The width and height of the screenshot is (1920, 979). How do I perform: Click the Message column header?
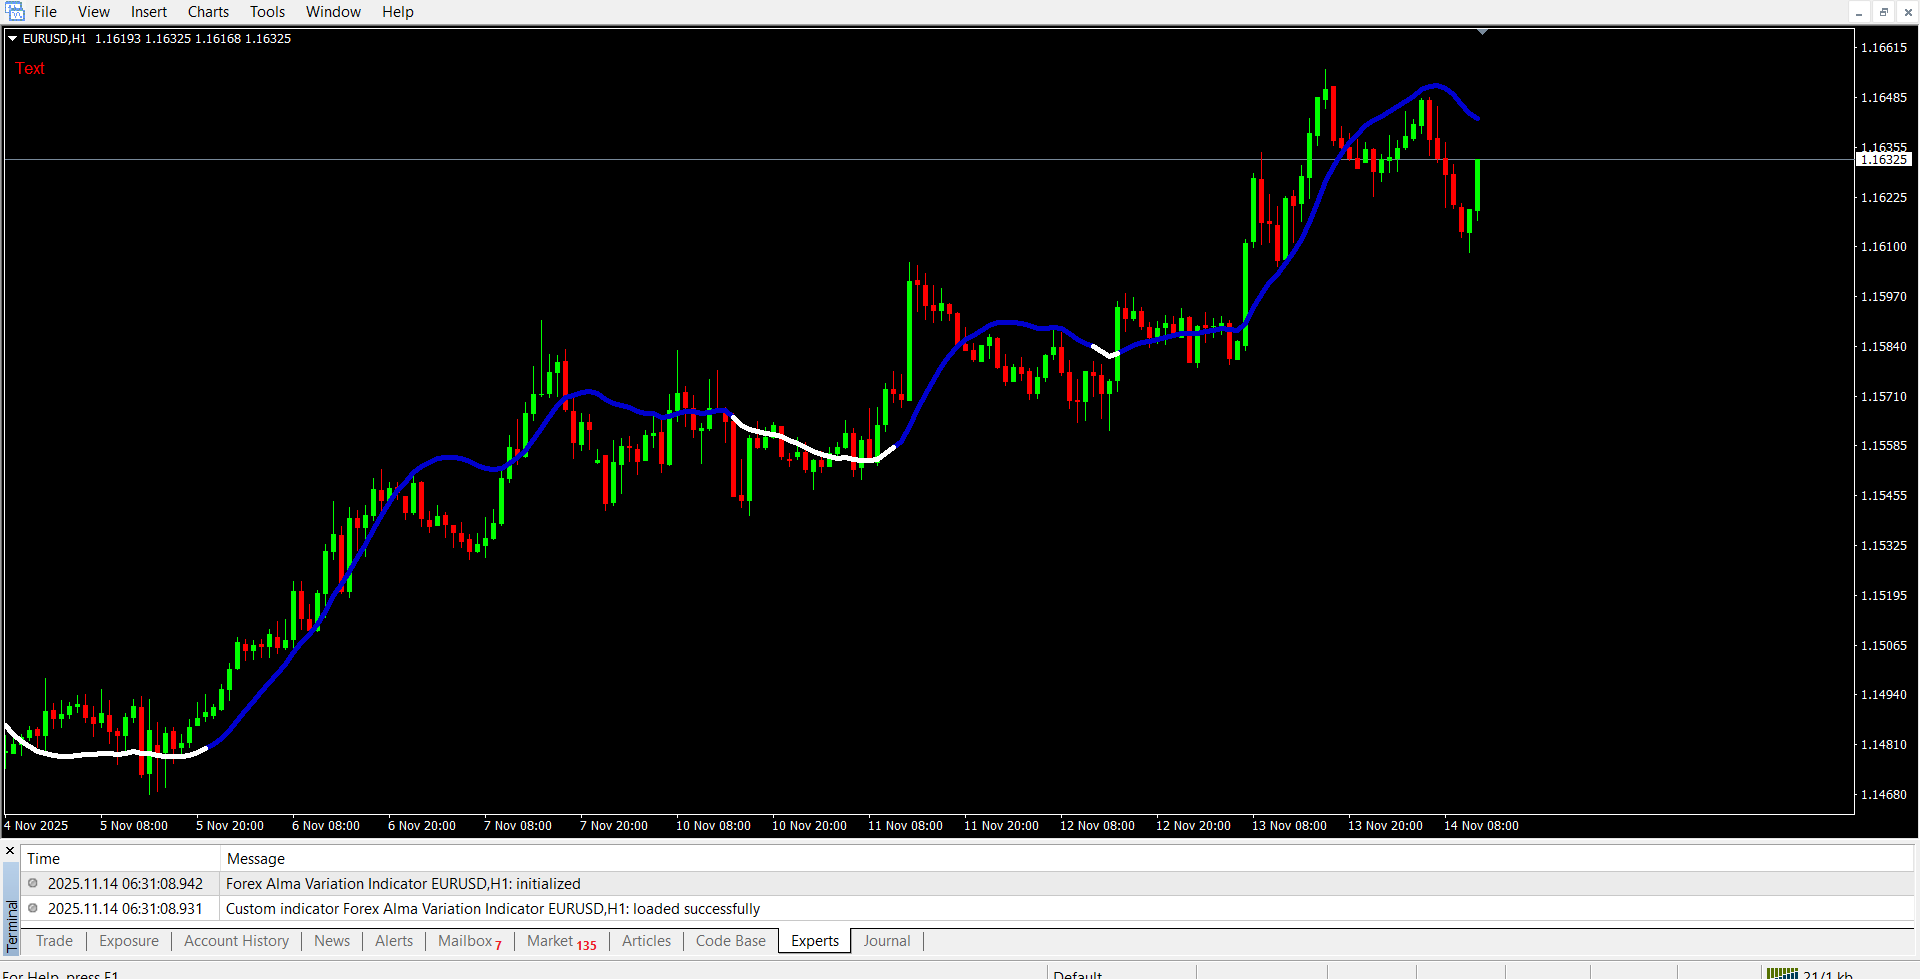coord(256,858)
